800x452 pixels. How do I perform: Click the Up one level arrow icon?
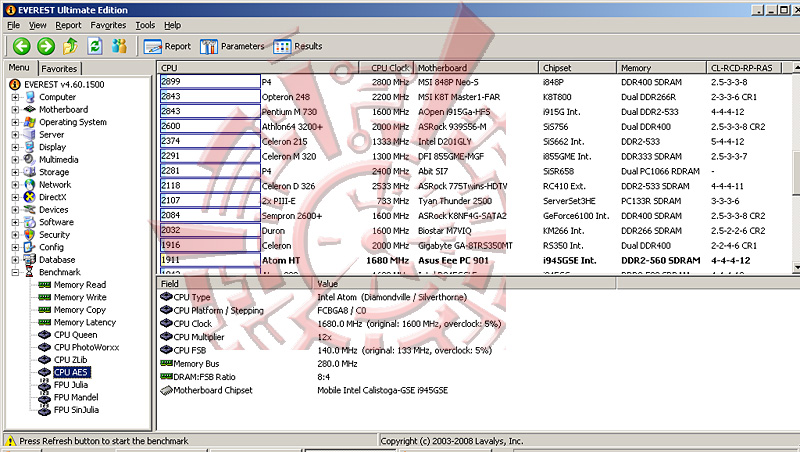tap(70, 46)
